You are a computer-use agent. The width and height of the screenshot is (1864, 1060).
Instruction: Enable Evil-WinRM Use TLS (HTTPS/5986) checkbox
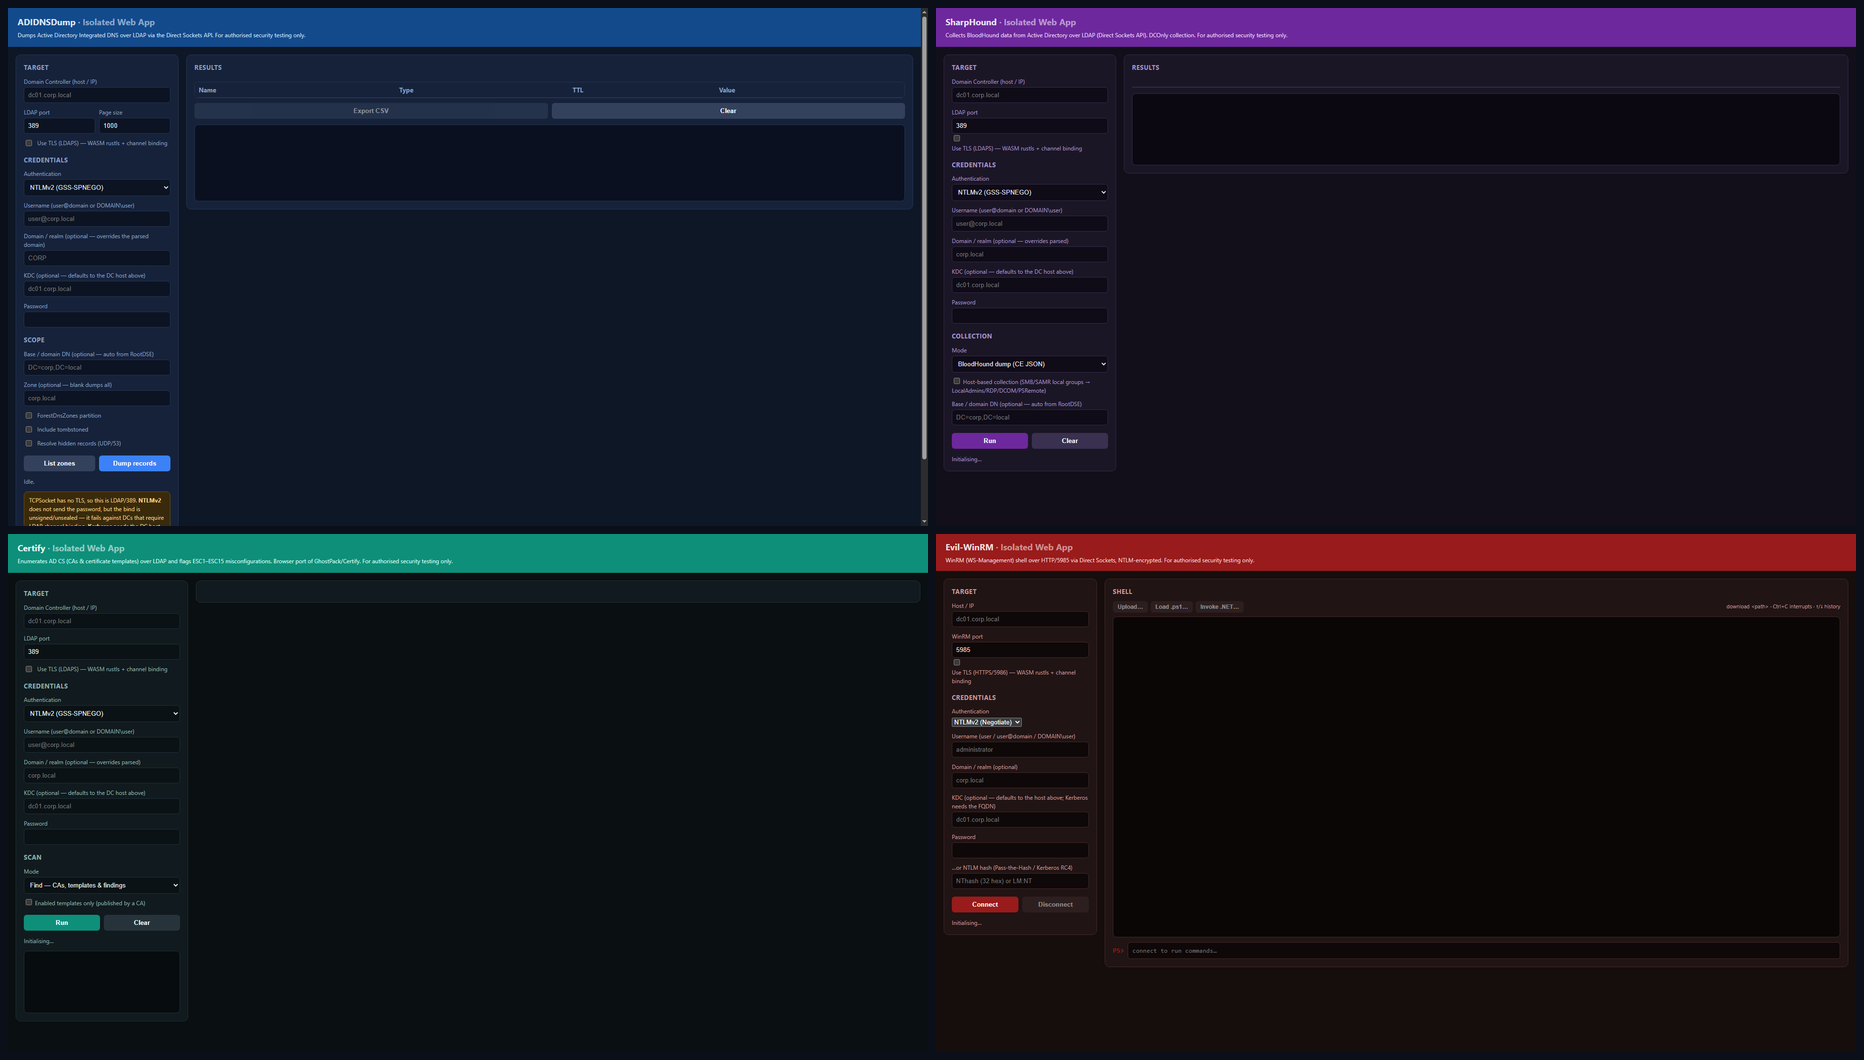[x=957, y=662]
